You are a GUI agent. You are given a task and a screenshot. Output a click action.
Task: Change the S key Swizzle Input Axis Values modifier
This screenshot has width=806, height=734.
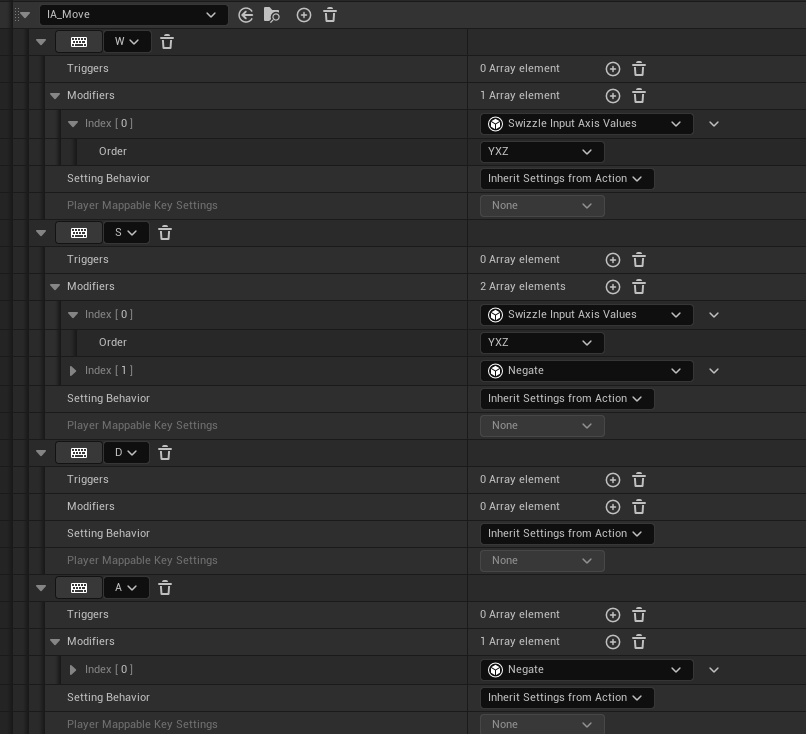587,315
